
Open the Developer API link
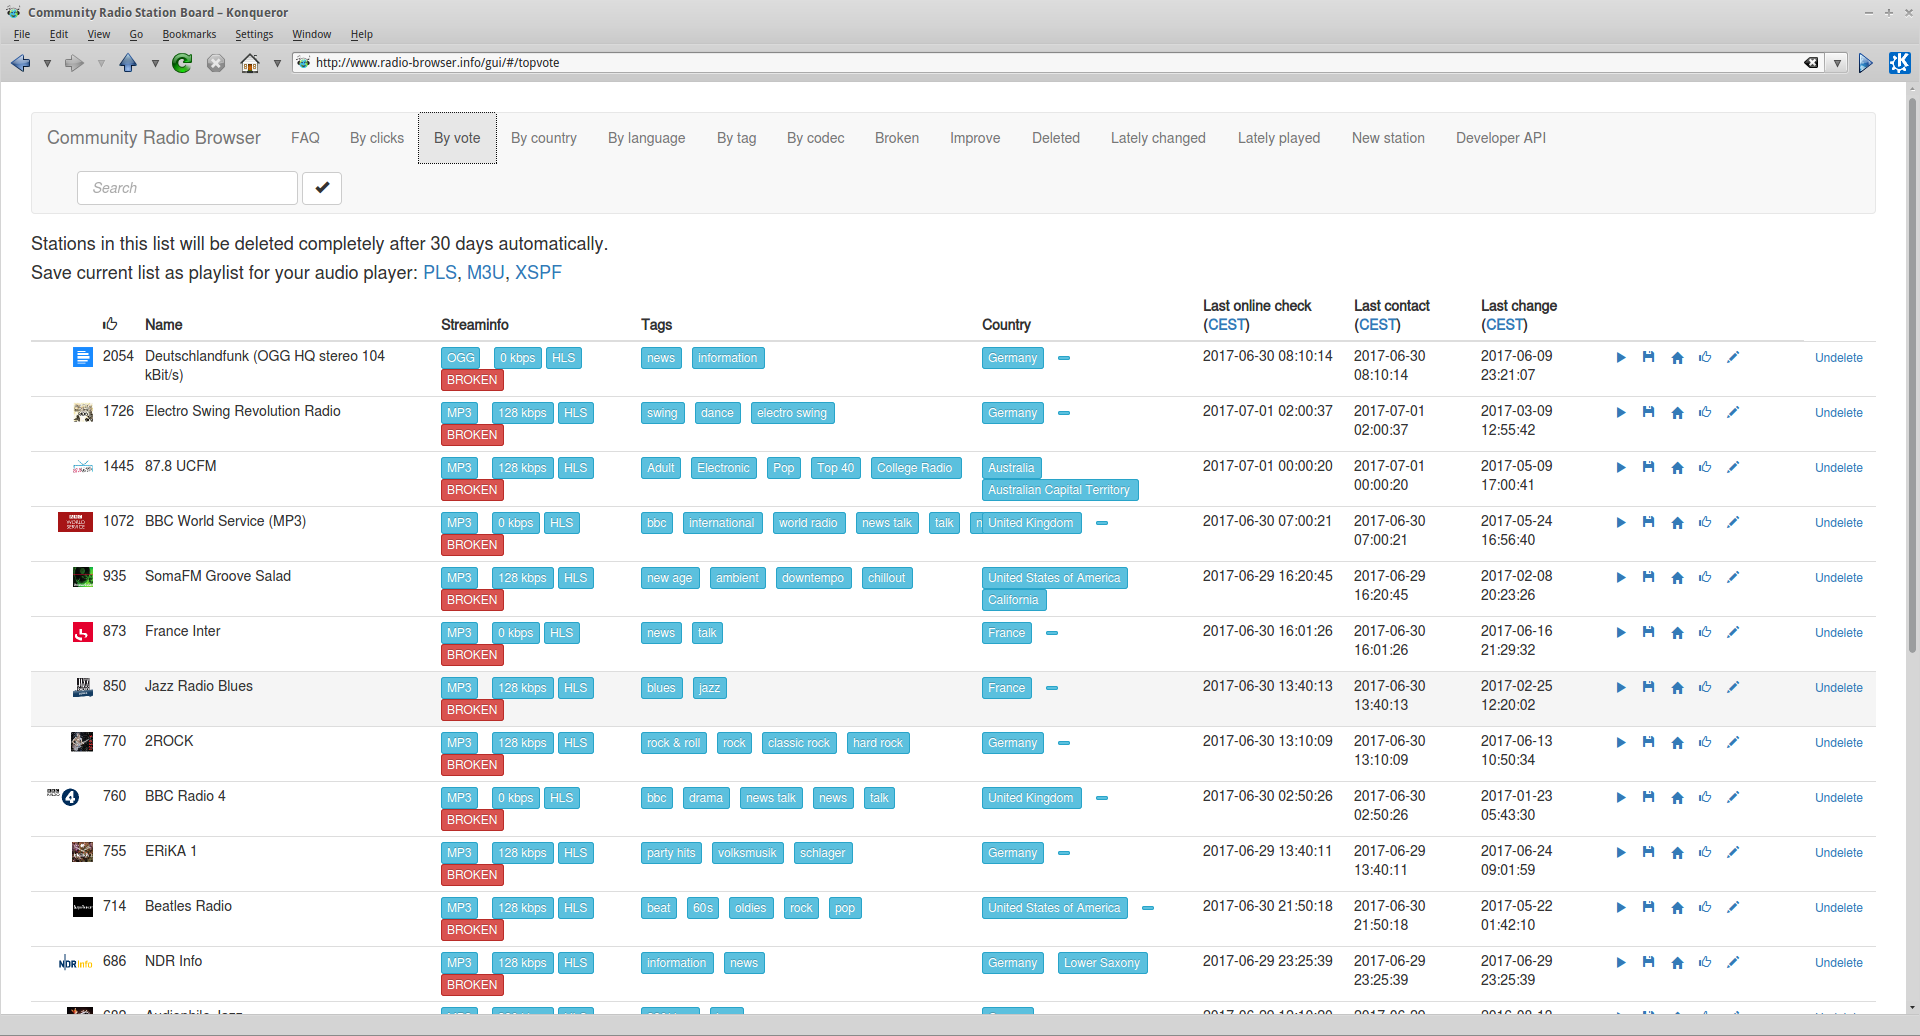click(1501, 138)
